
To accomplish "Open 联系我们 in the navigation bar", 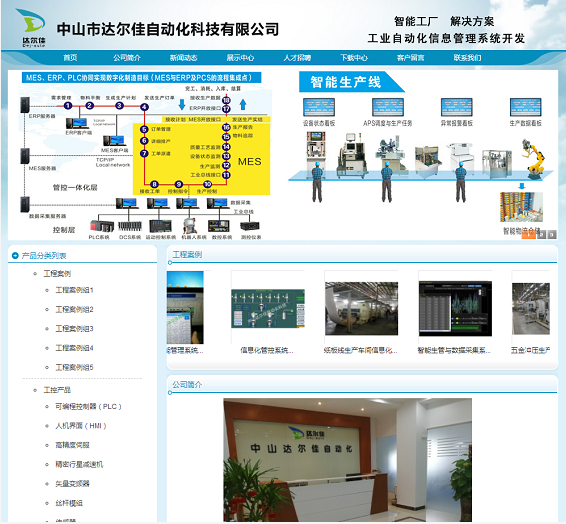I will pyautogui.click(x=467, y=58).
